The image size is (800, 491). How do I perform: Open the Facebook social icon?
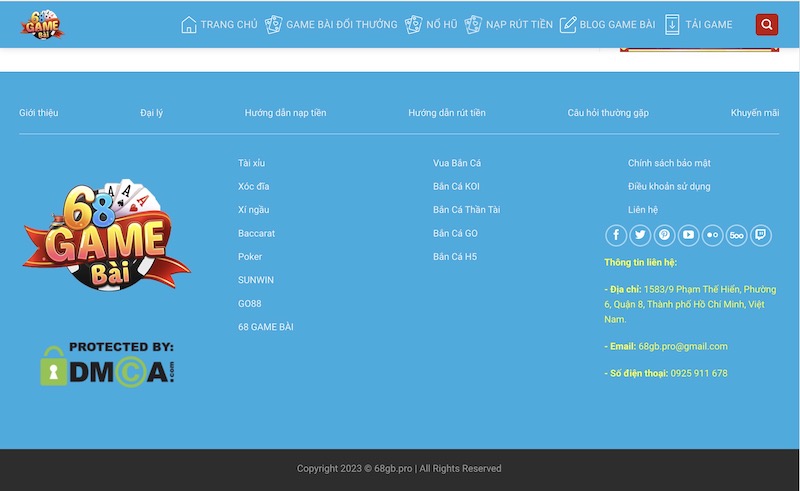(616, 235)
